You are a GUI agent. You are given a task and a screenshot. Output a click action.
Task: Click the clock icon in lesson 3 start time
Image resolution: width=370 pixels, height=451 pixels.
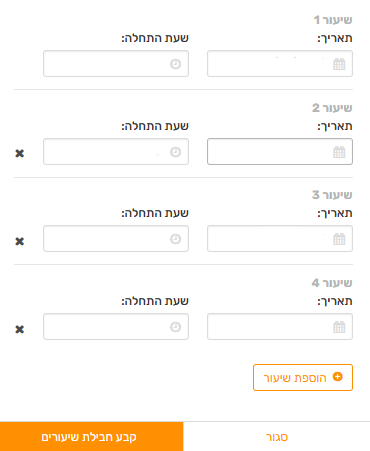pos(175,239)
